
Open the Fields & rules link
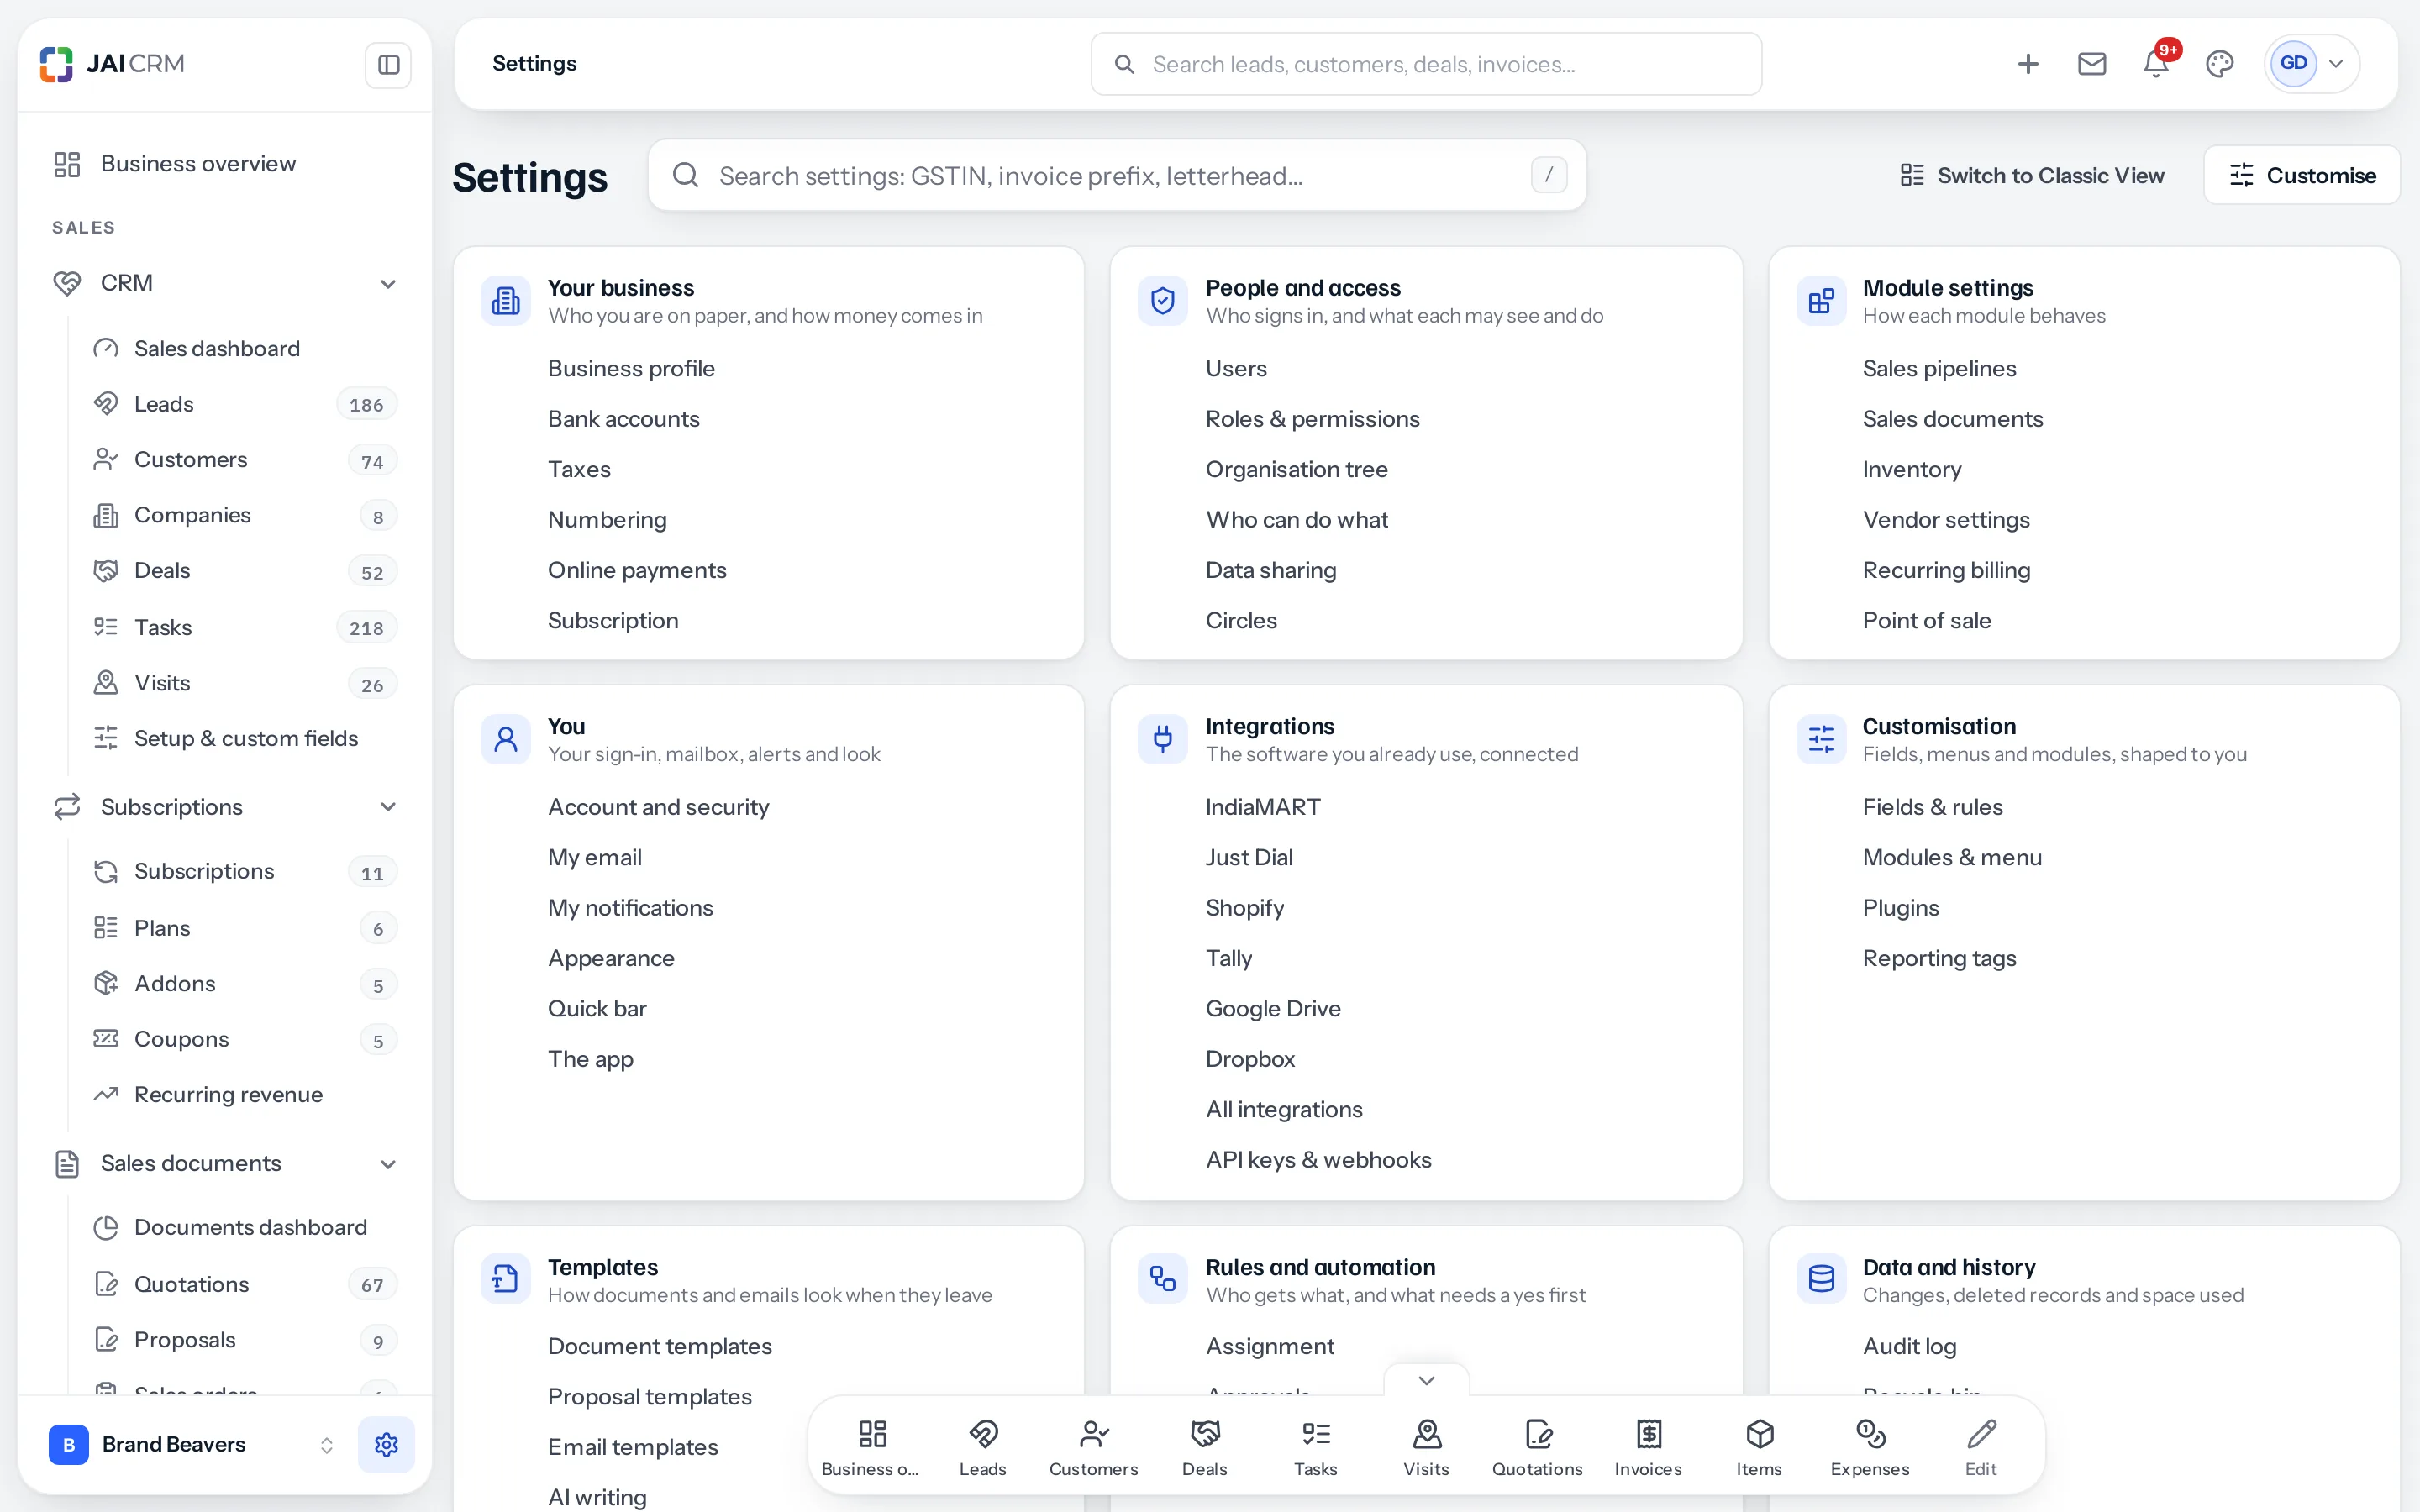1932,807
